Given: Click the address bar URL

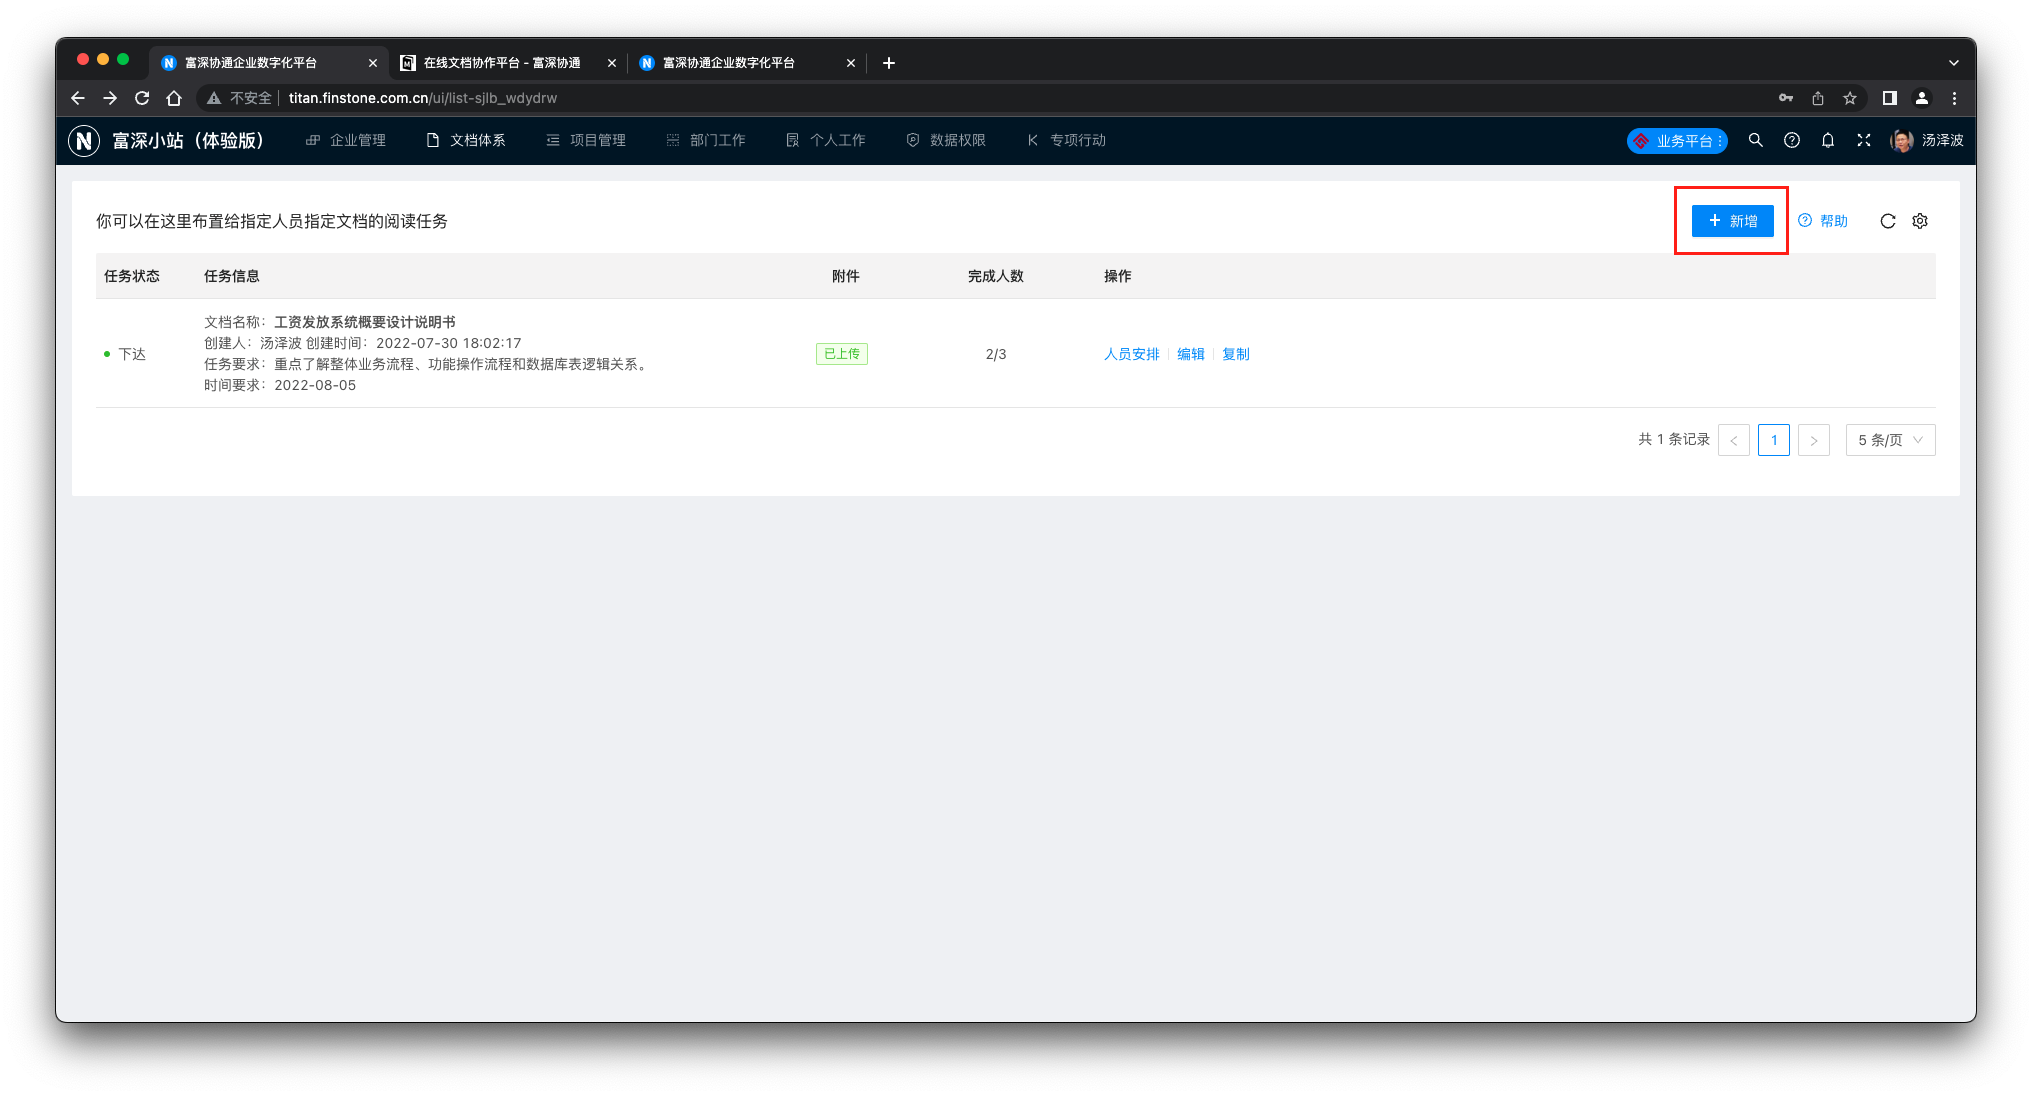Looking at the screenshot, I should pos(423,98).
